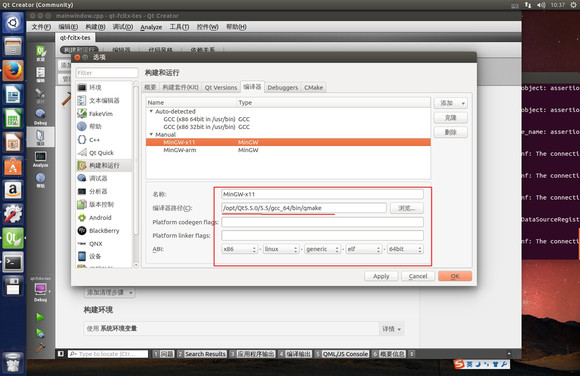
Task: Collapse the Auto-detected compilers group
Action: point(151,111)
